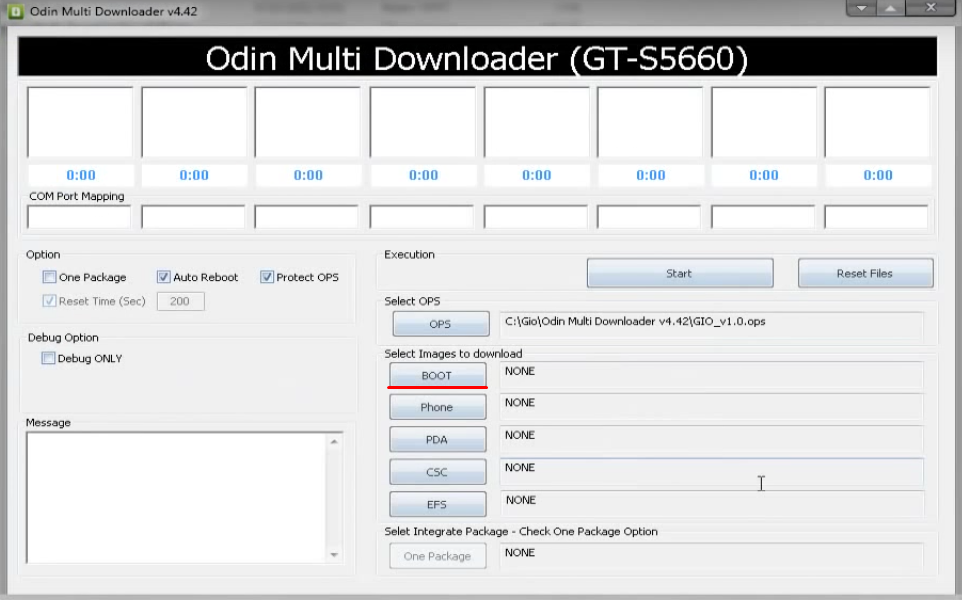The height and width of the screenshot is (600, 962).
Task: Enable the One Package checkbox
Action: click(49, 277)
